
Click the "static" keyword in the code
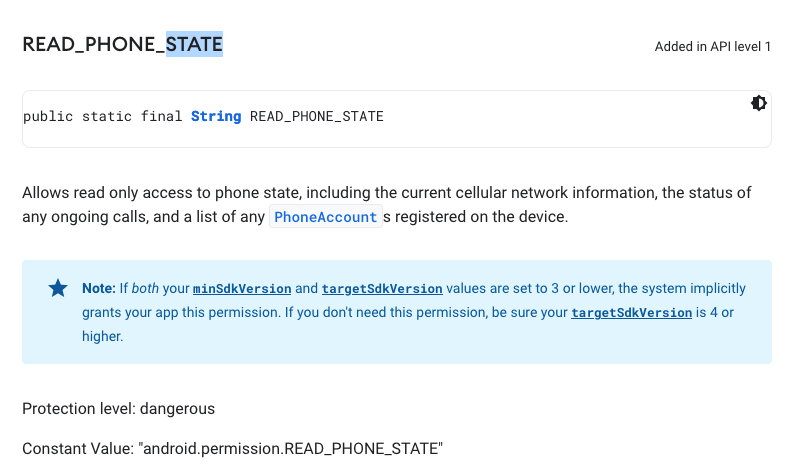tap(108, 117)
